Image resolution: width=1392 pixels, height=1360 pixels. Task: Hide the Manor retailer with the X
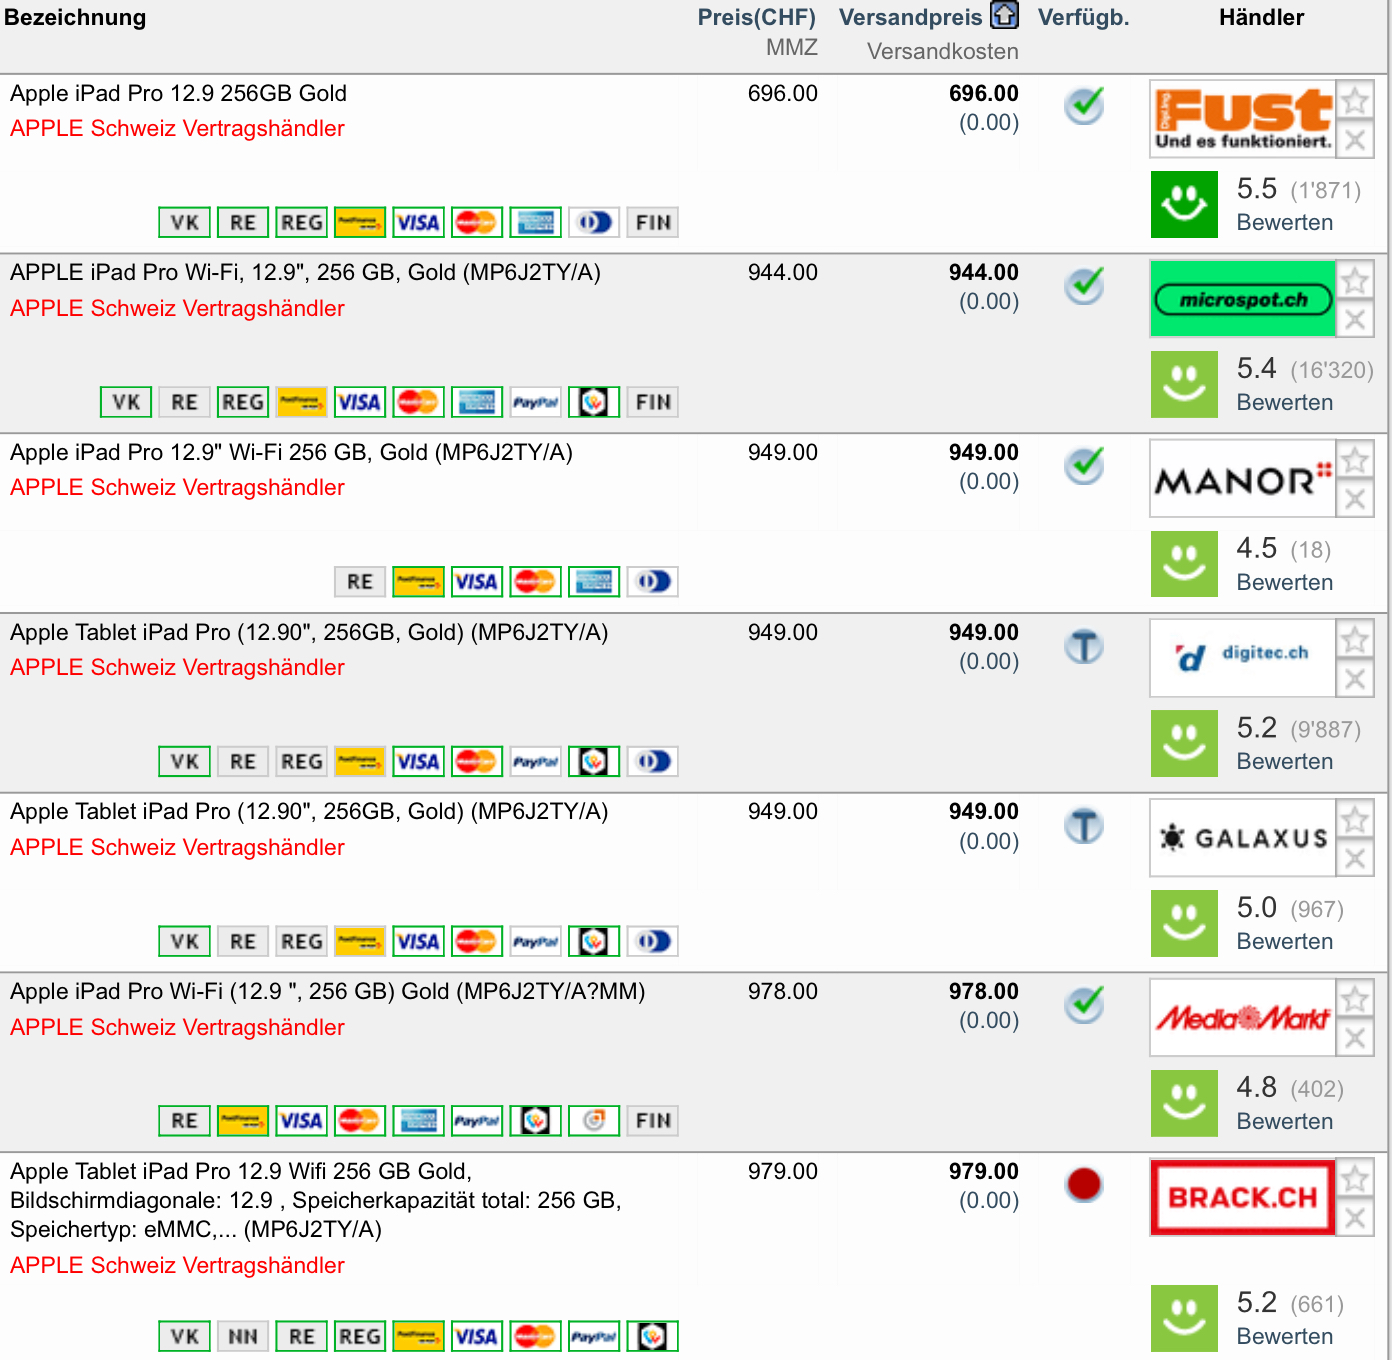pos(1355,499)
